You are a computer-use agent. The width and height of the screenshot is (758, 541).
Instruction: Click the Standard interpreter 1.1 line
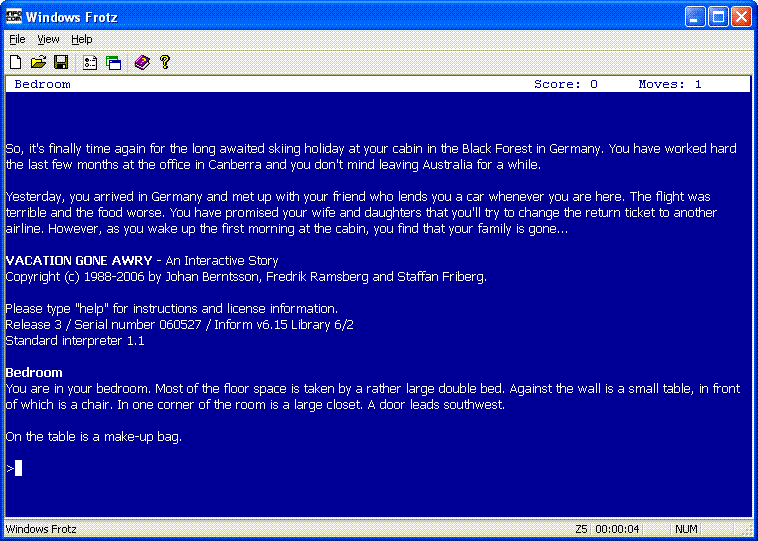tap(75, 341)
